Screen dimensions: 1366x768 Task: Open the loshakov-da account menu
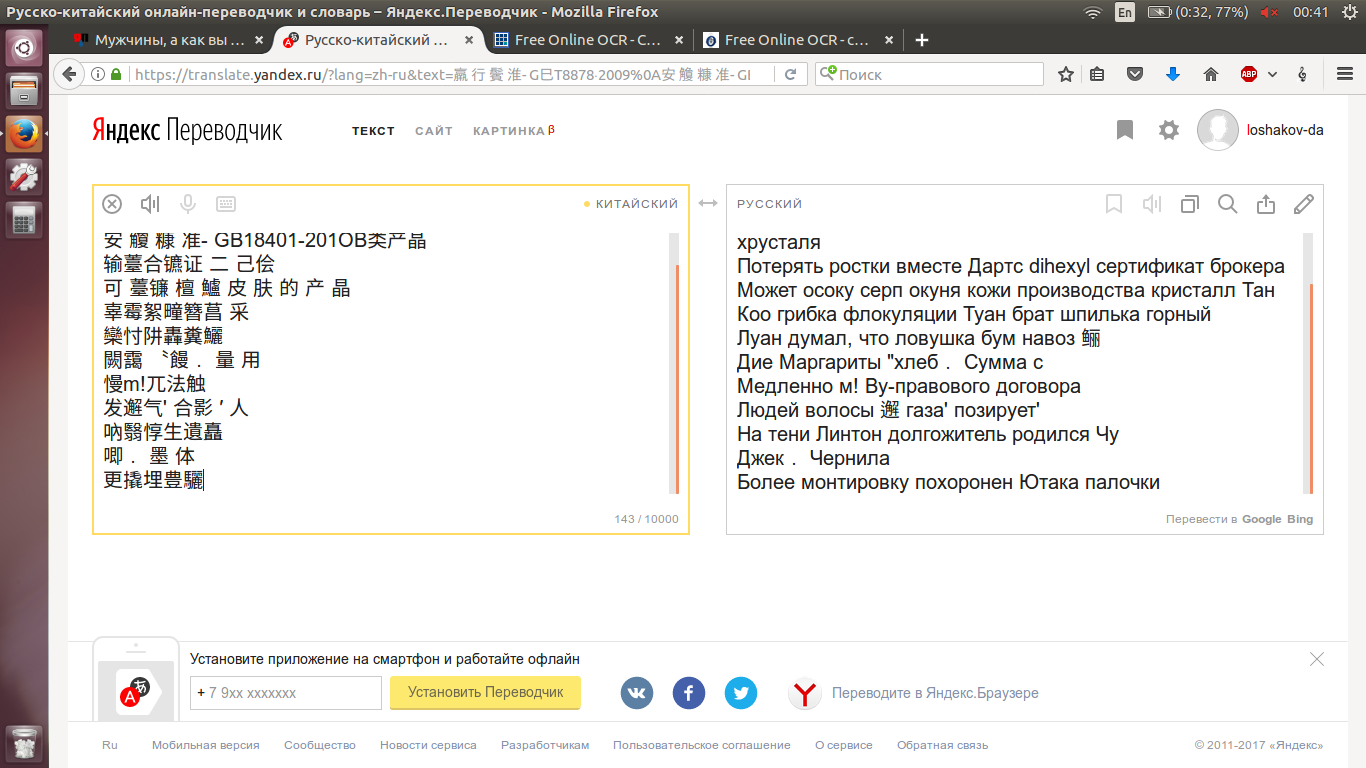pyautogui.click(x=1285, y=130)
